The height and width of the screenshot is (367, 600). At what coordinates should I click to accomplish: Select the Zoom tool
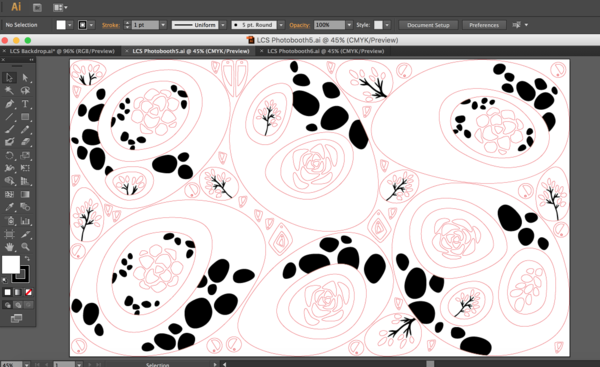tap(25, 247)
